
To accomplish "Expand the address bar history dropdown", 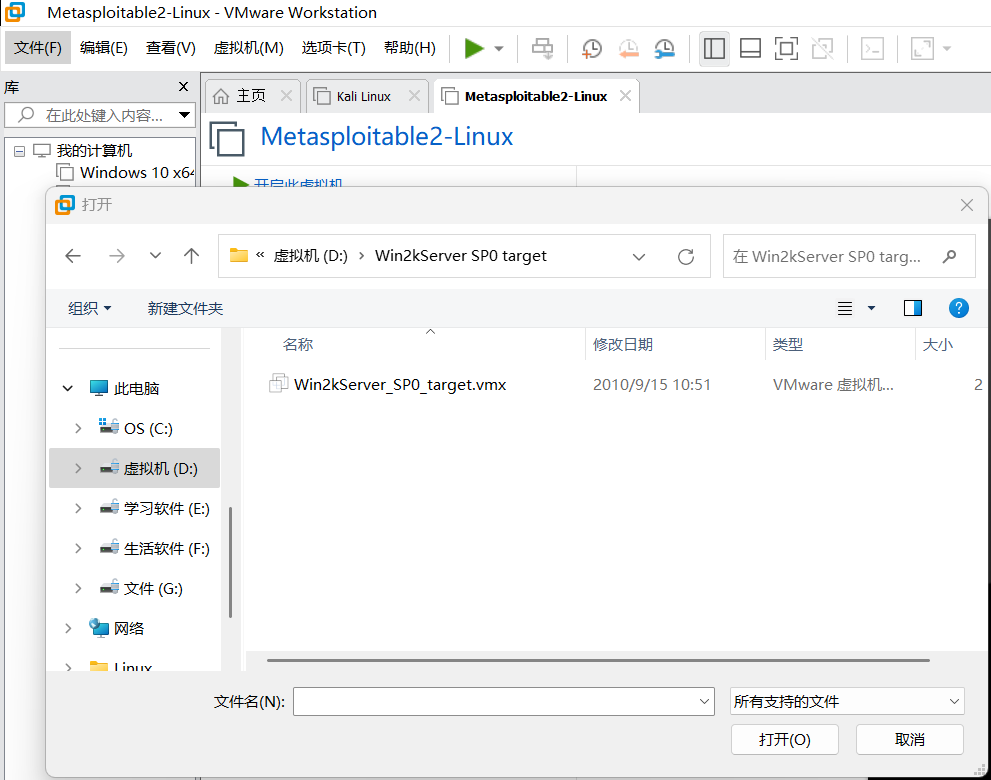I will tap(639, 257).
